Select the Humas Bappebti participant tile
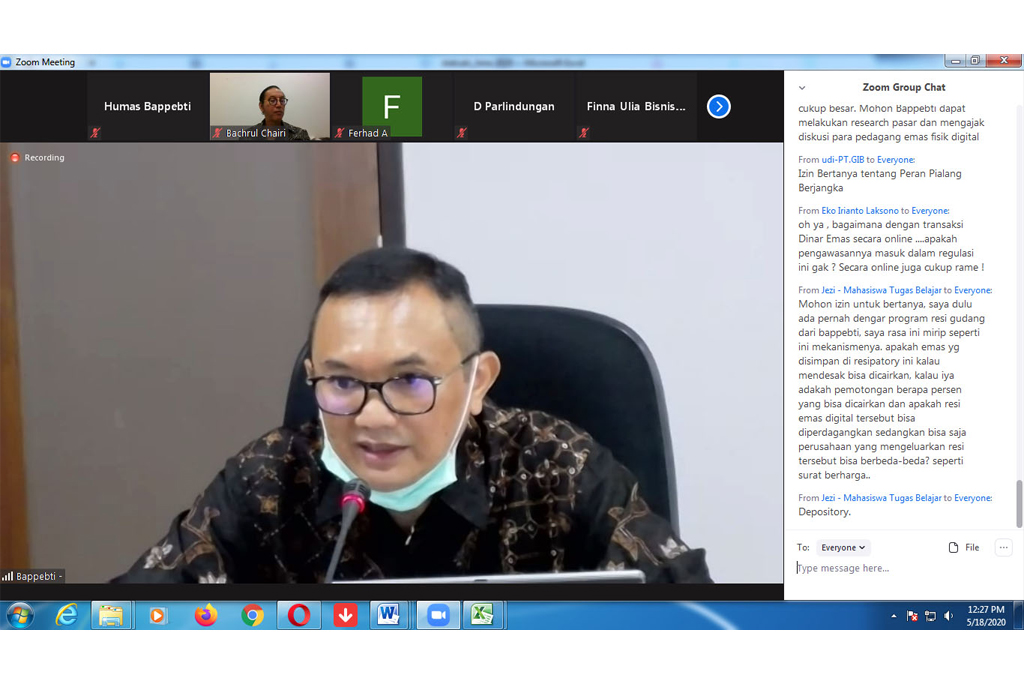 tap(147, 106)
